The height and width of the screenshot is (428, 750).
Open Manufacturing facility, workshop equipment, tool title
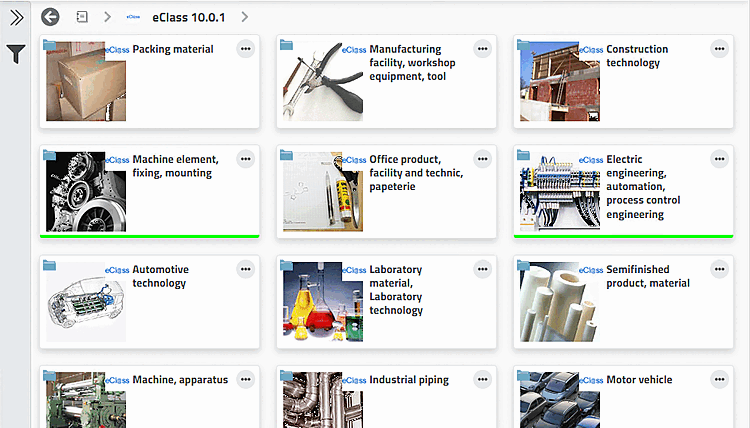[412, 63]
